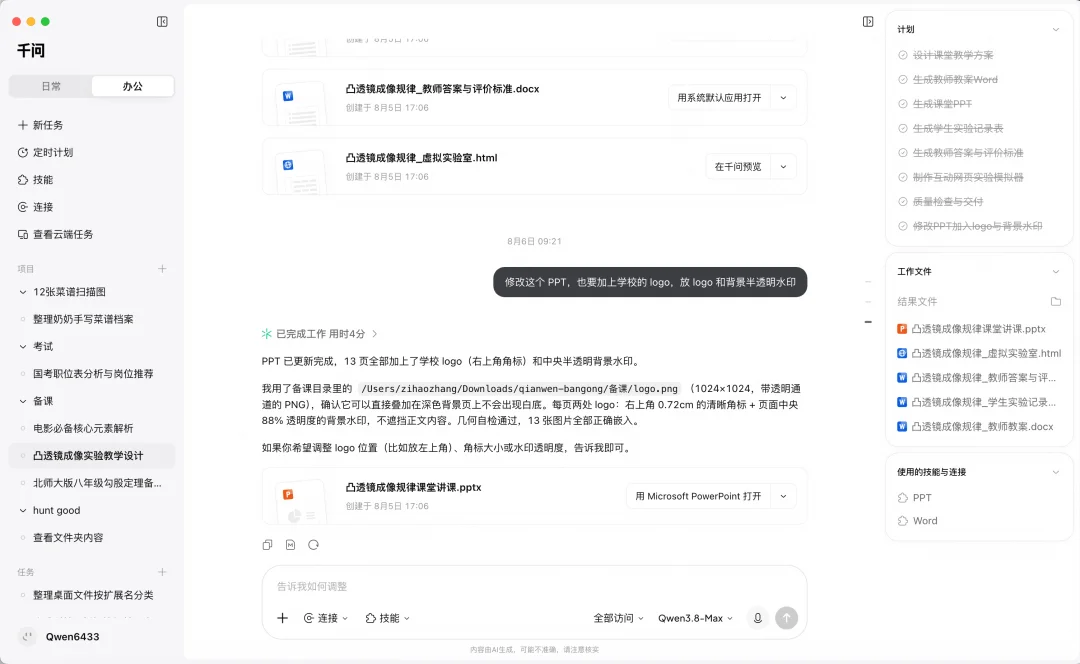Click the user message bubble 修改这个 PPT
Image resolution: width=1080 pixels, height=664 pixels.
[650, 282]
